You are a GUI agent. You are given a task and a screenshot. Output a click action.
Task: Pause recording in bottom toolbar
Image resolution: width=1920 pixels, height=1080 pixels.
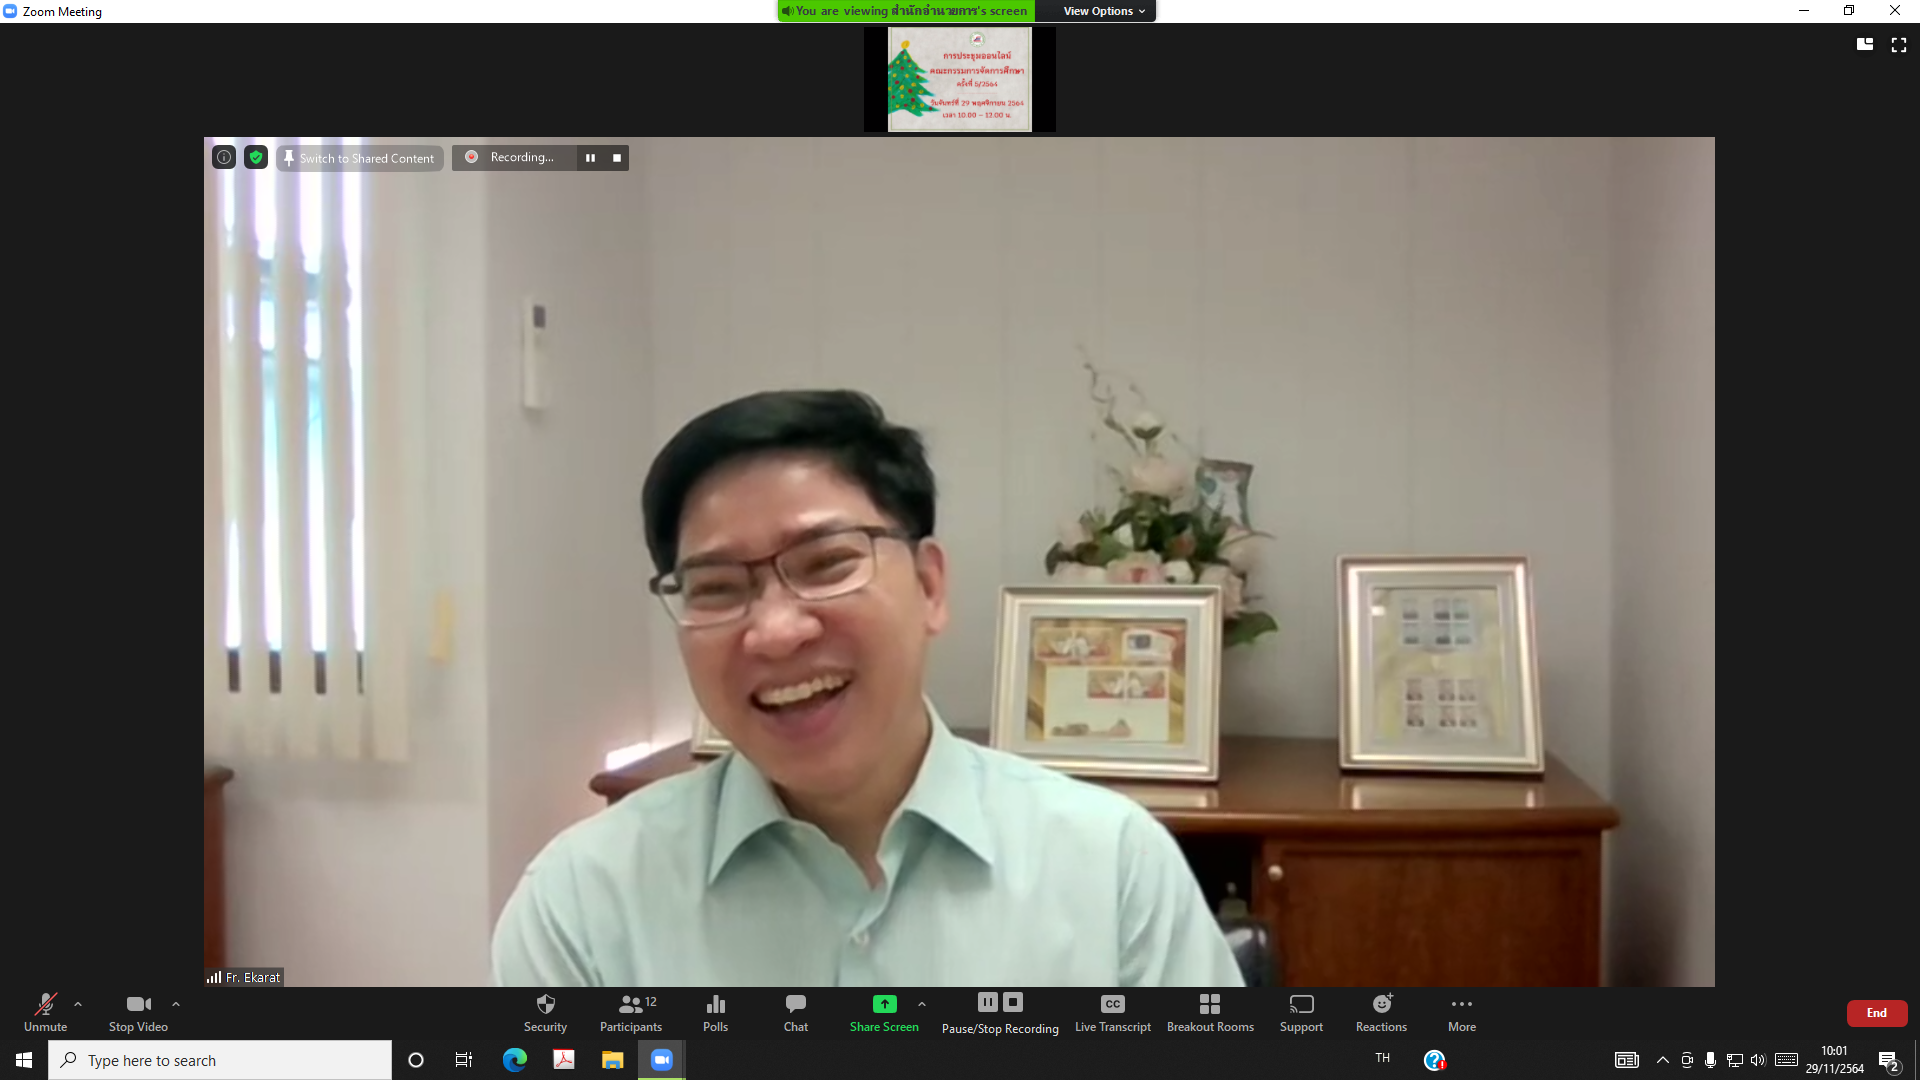coord(988,1002)
